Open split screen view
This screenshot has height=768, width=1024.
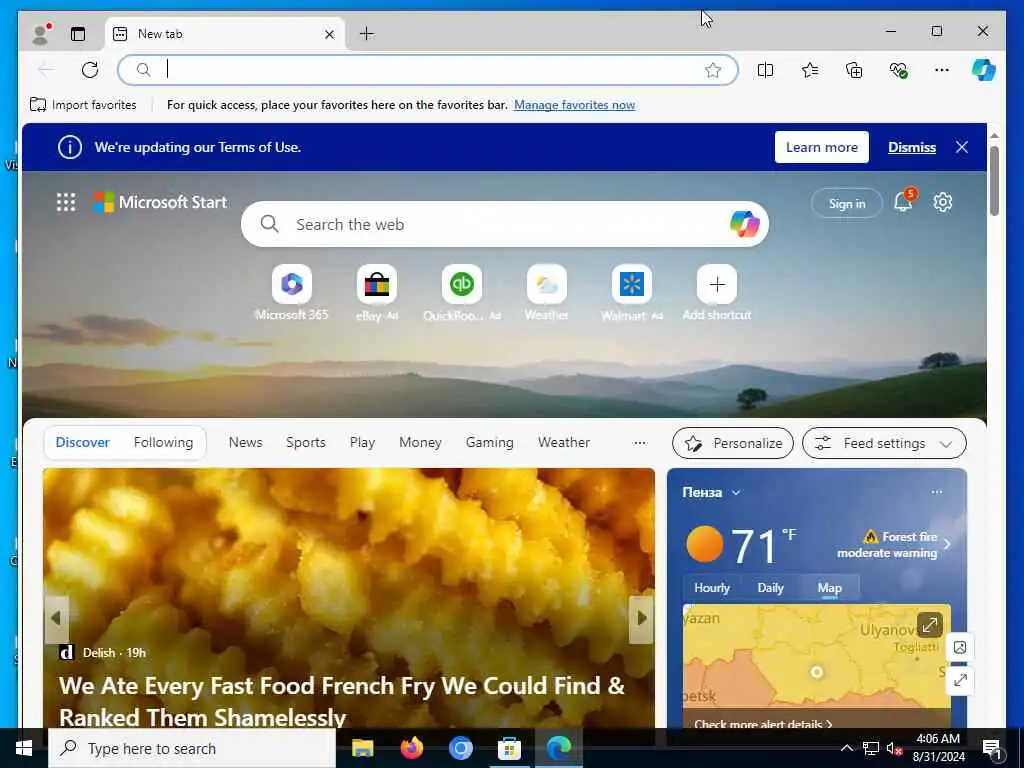[x=765, y=70]
